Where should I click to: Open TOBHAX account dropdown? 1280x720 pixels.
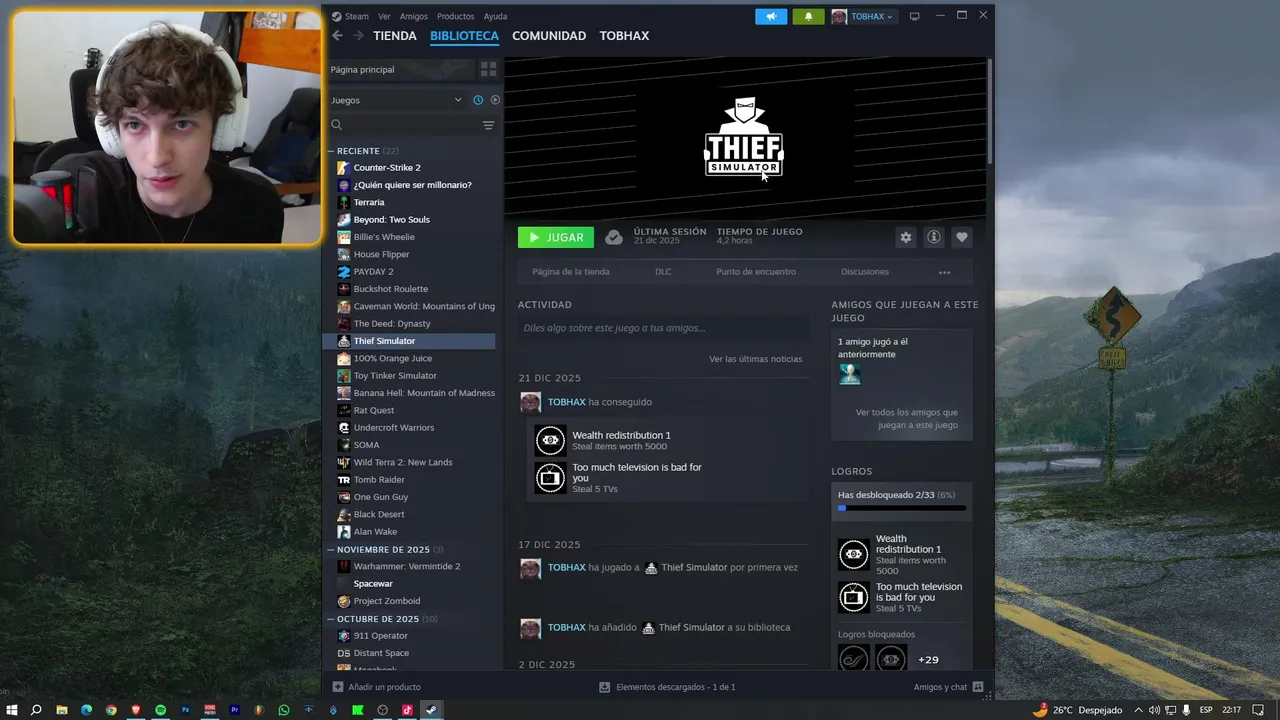(863, 16)
